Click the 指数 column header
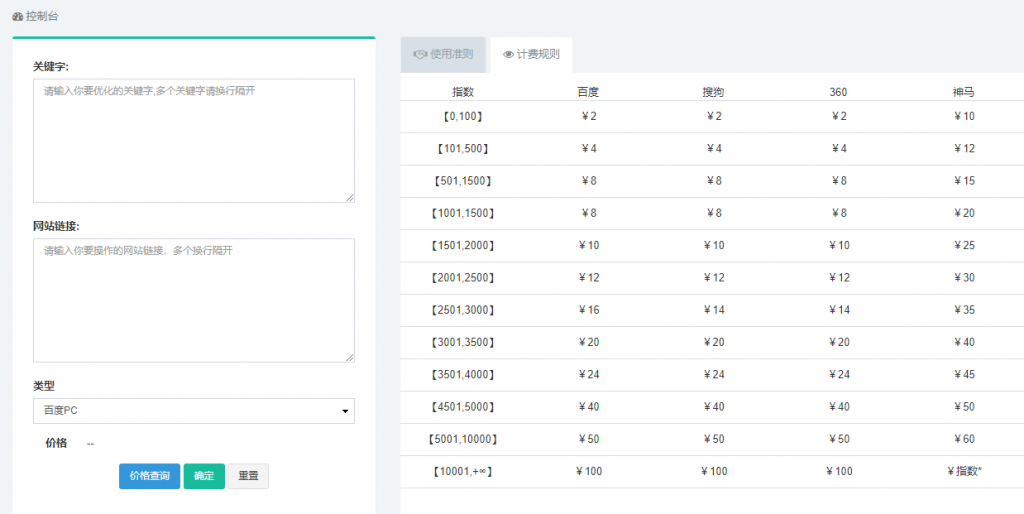1024x514 pixels. tap(463, 92)
